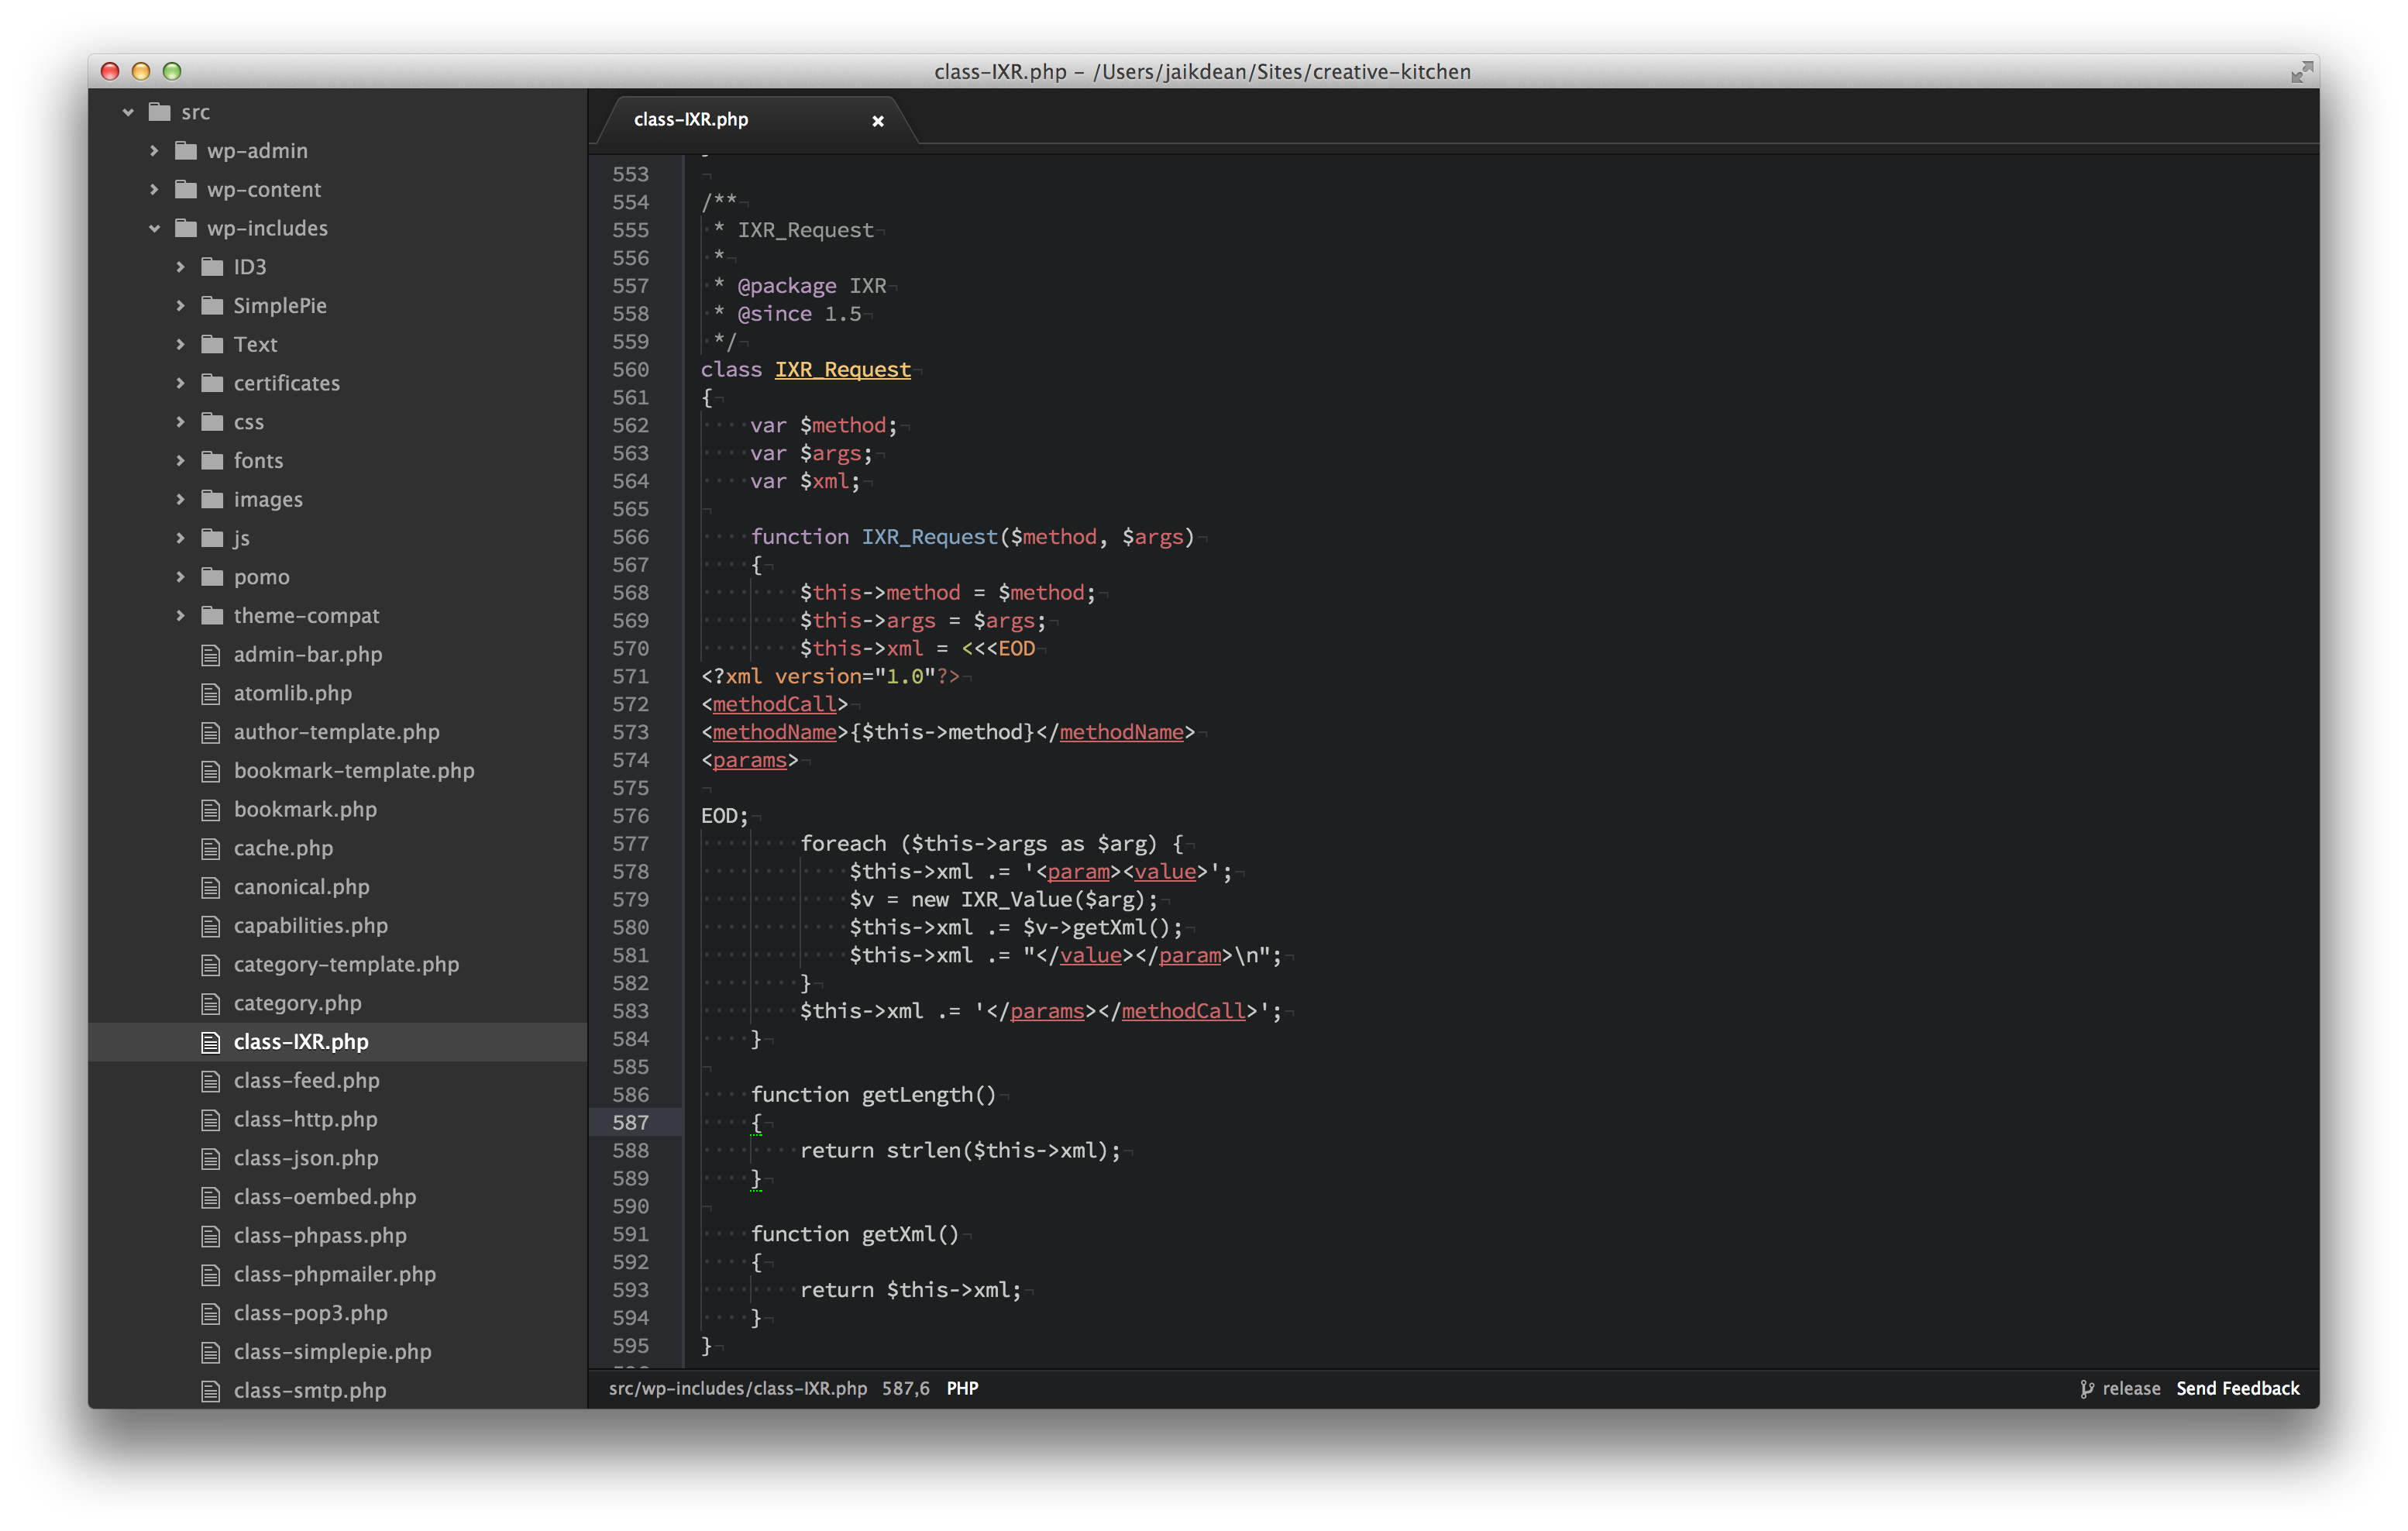The image size is (2408, 1531).
Task: Open class-smtp.php from the tree
Action: point(310,1391)
